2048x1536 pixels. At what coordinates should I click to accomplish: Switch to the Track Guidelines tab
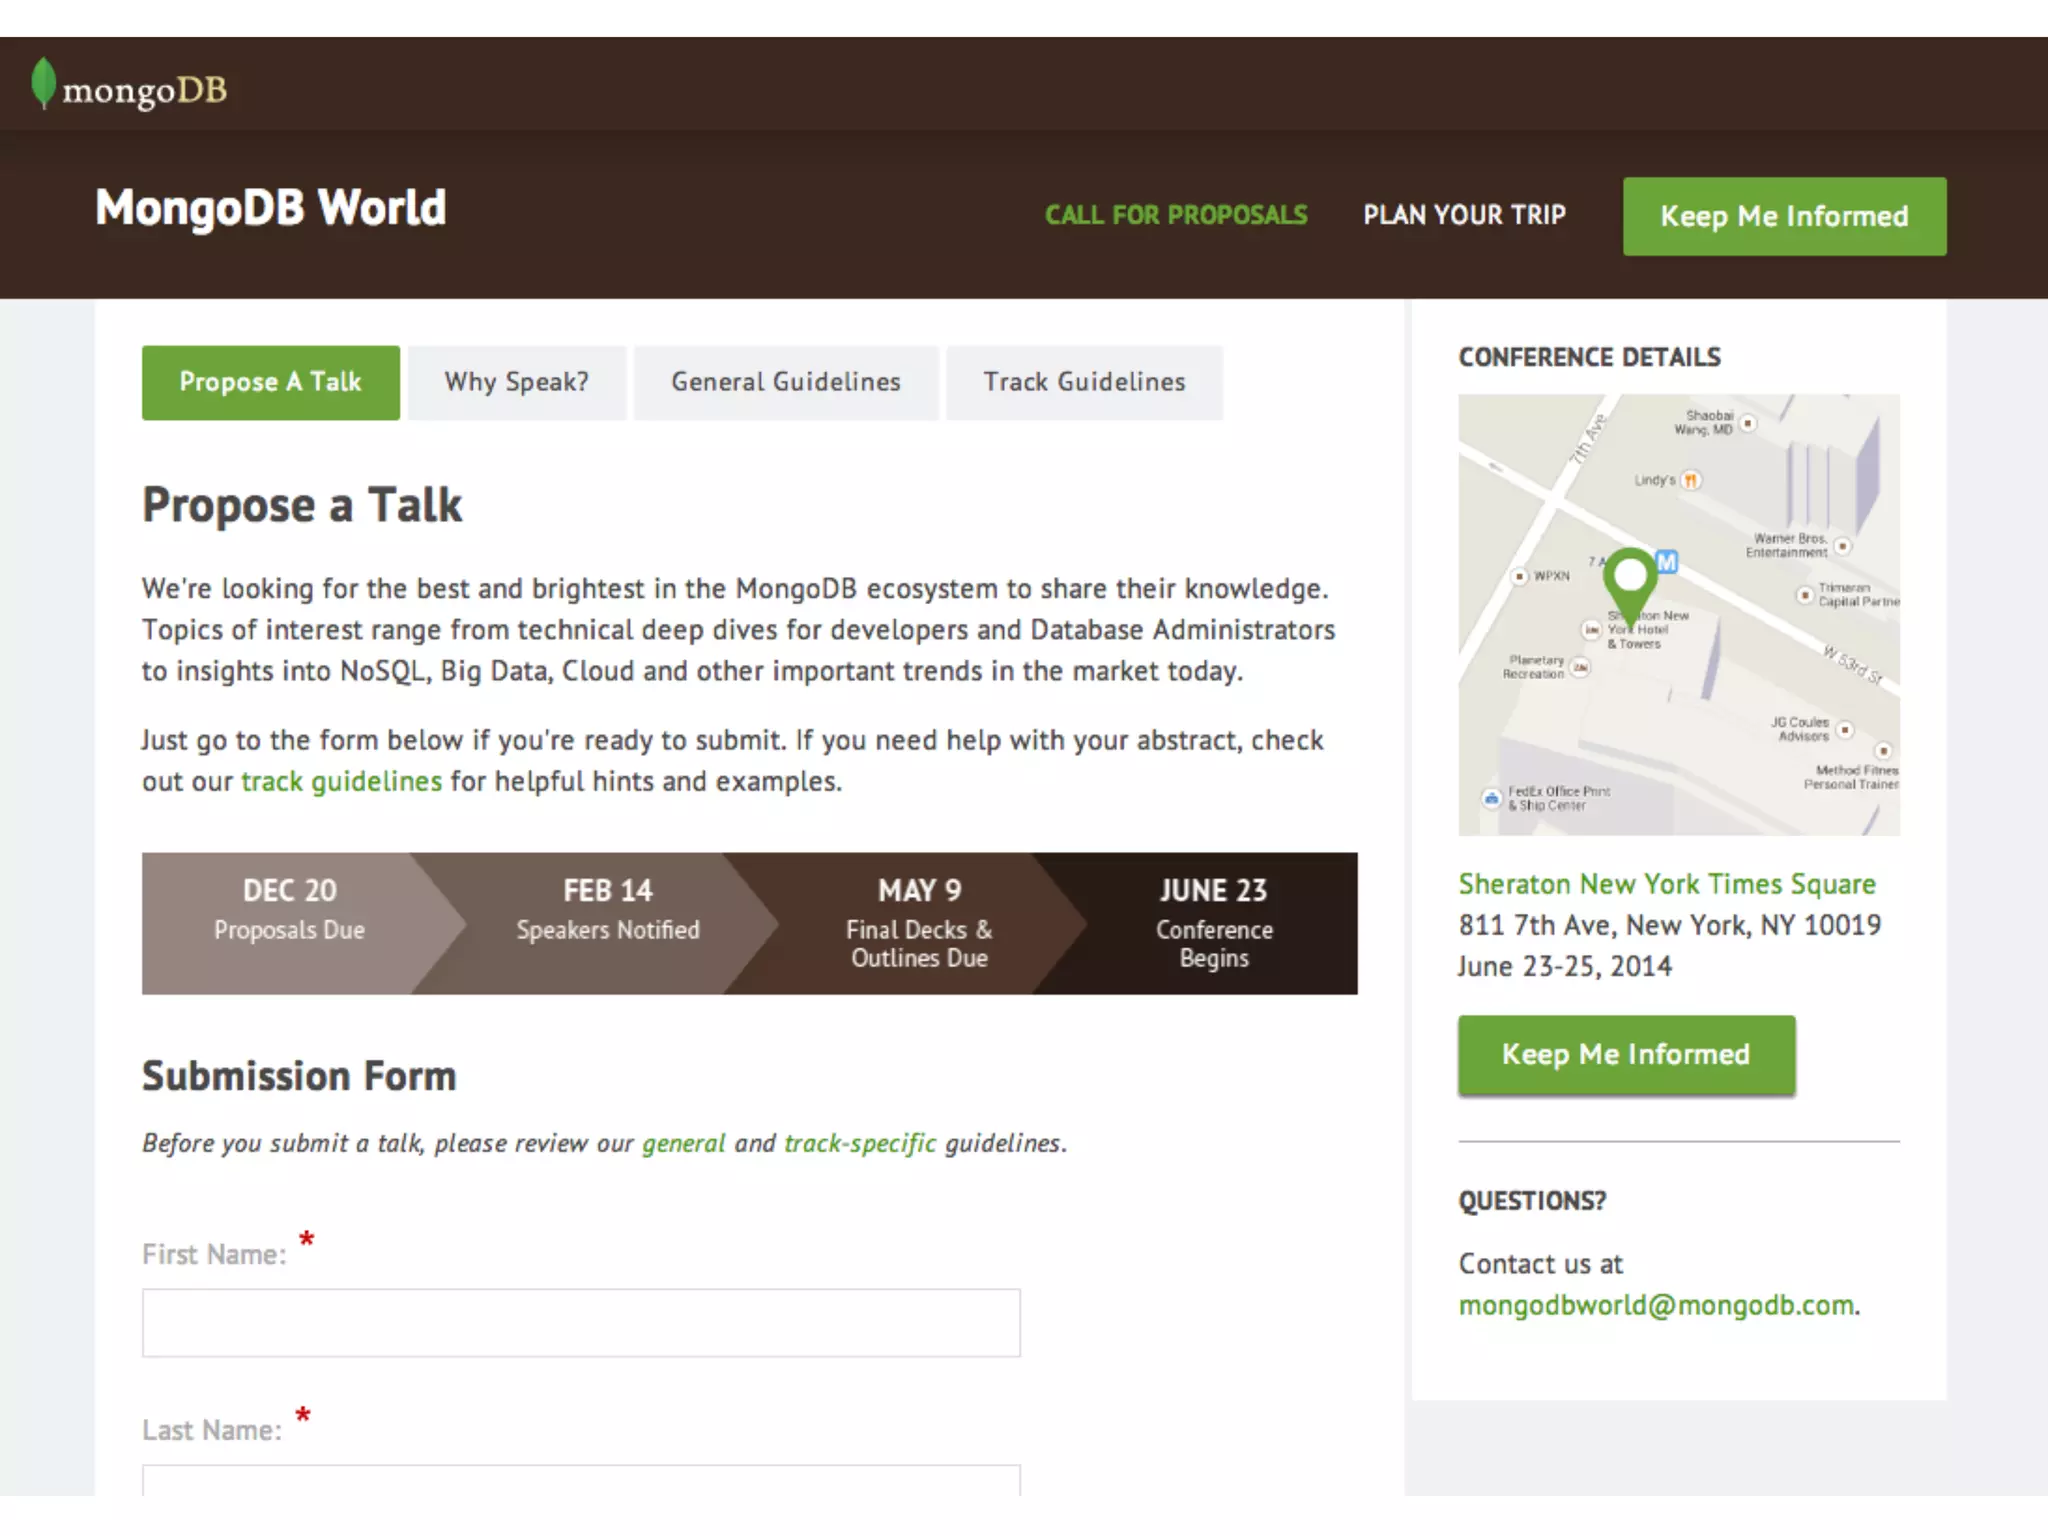click(x=1084, y=382)
